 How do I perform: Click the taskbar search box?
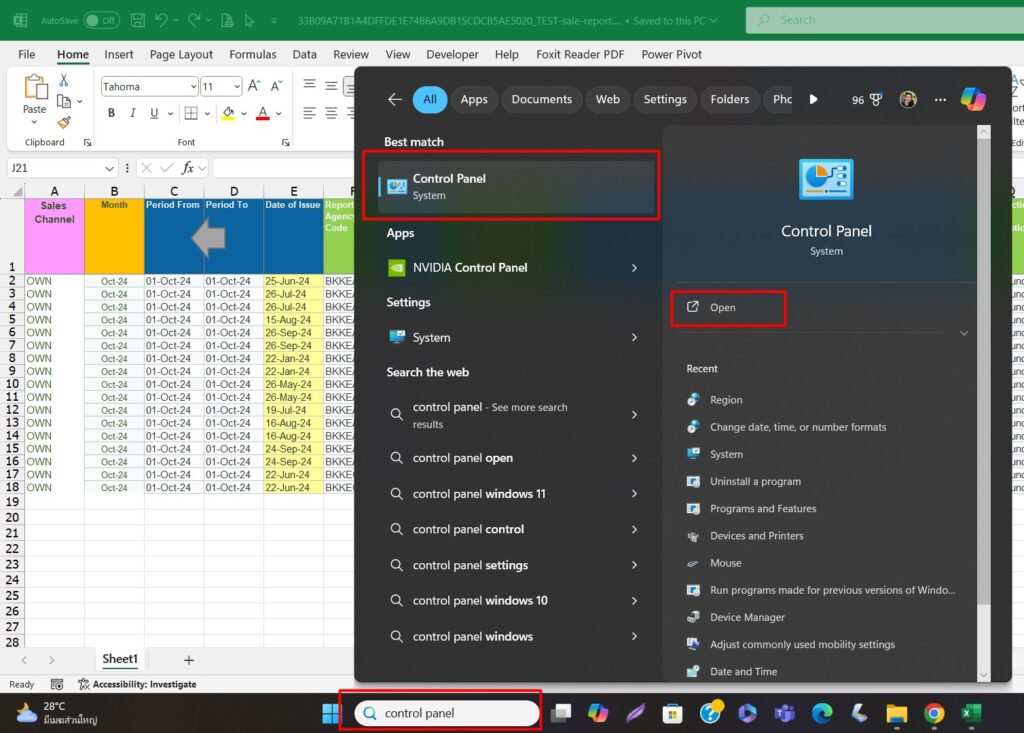point(447,713)
